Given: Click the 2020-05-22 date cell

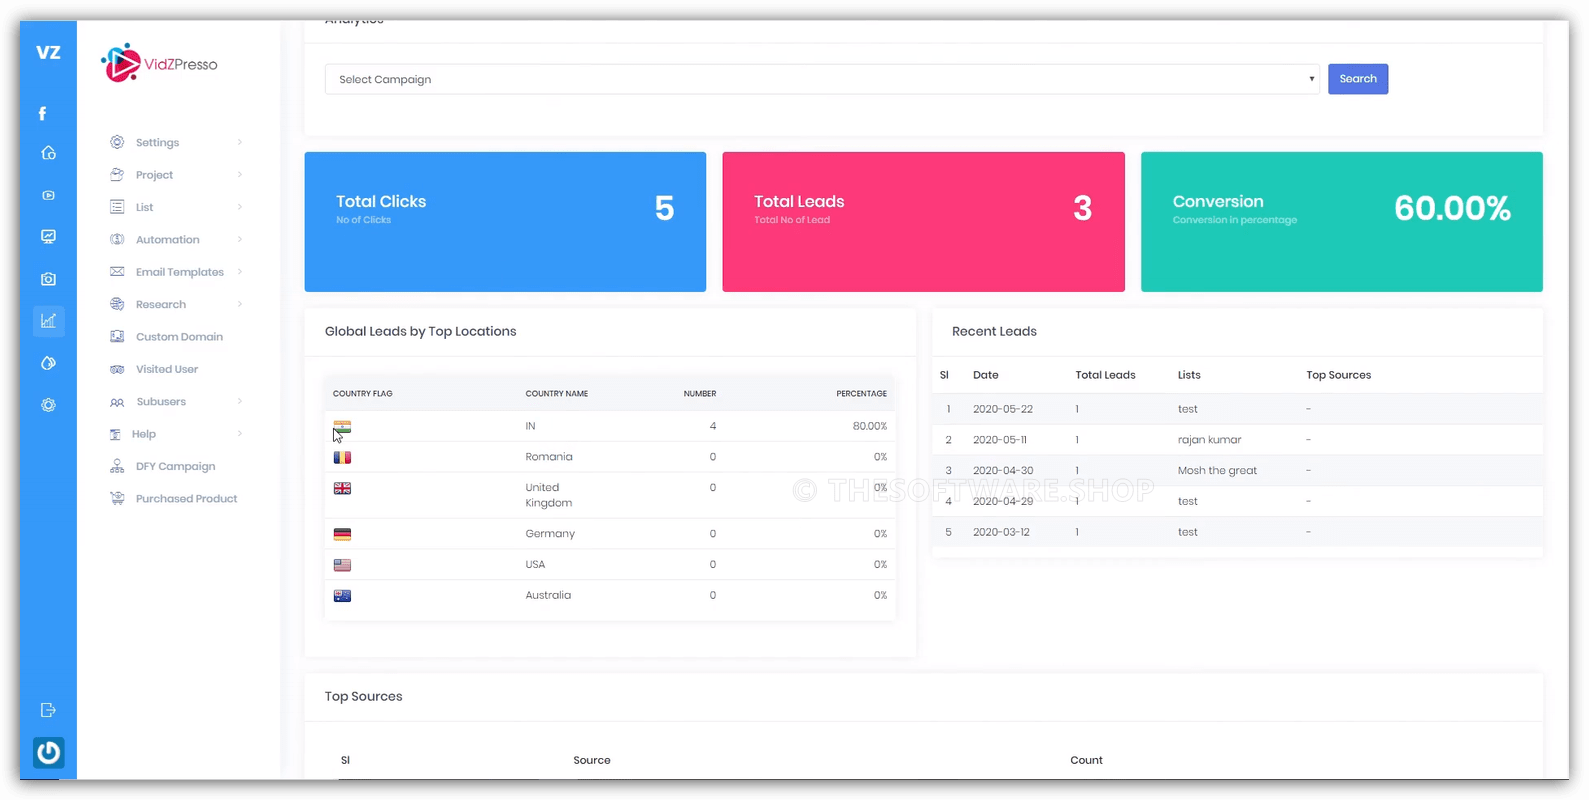Looking at the screenshot, I should [x=1002, y=409].
